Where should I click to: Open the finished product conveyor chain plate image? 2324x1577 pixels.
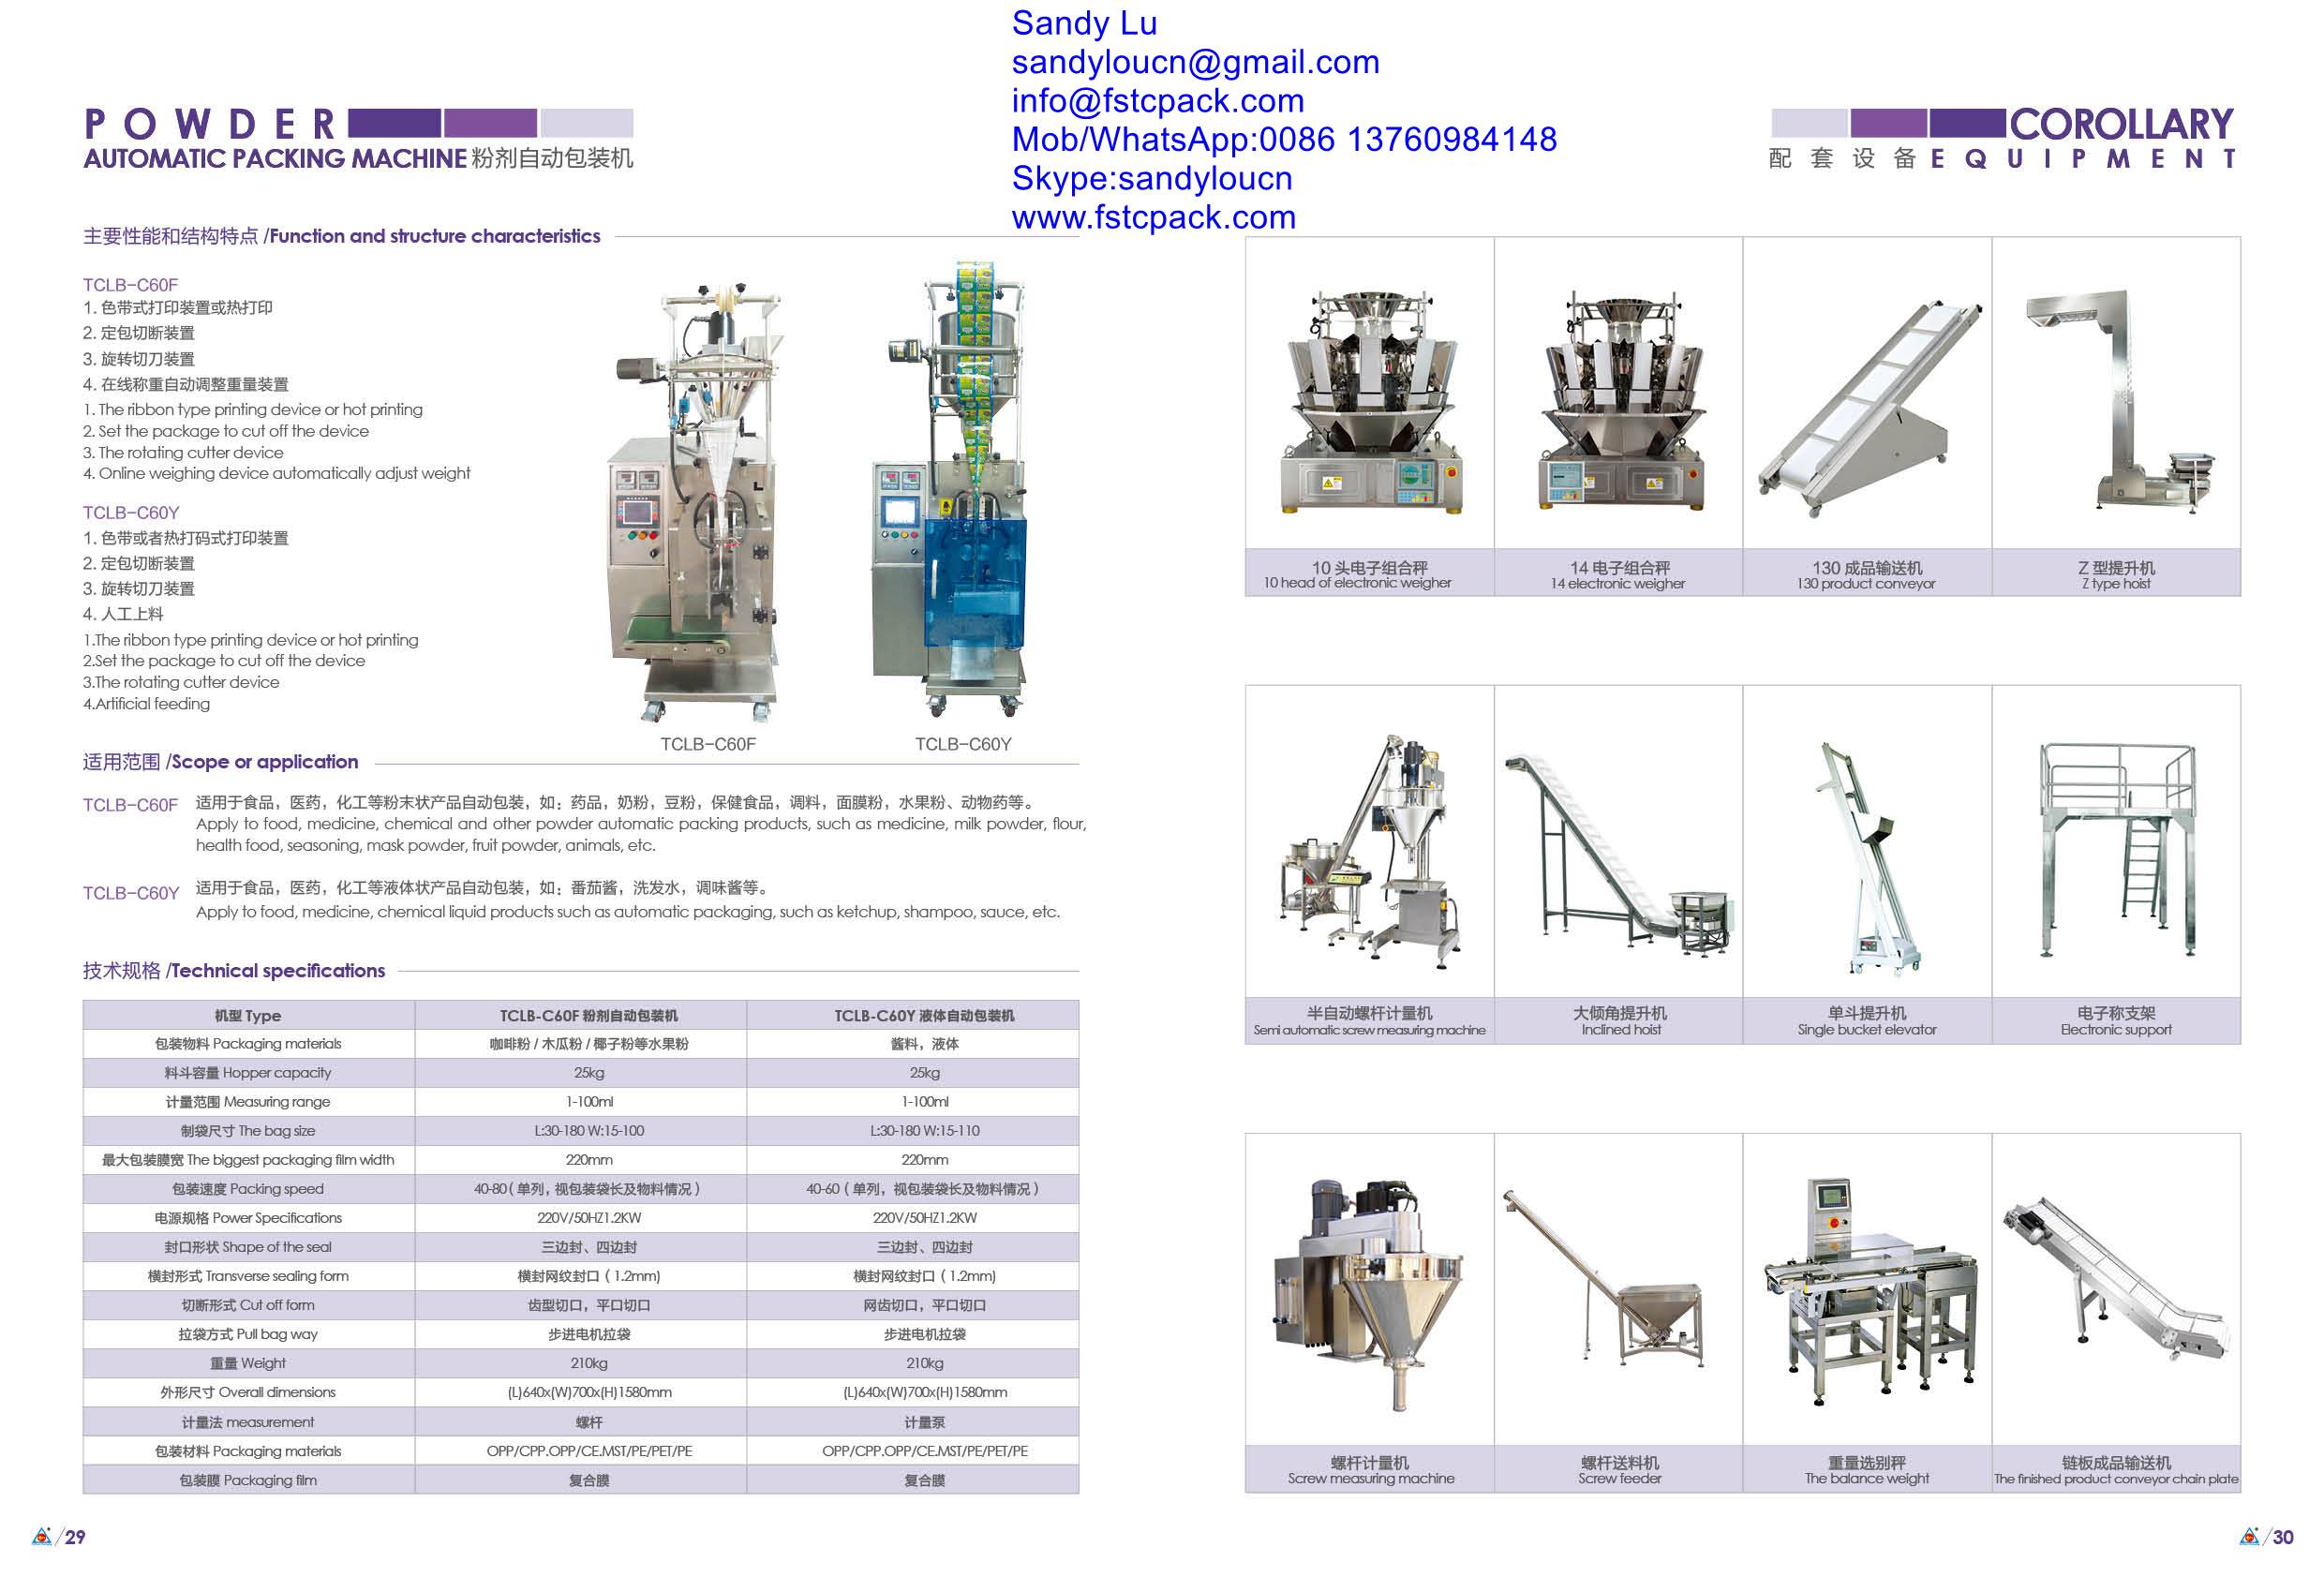point(2116,1279)
